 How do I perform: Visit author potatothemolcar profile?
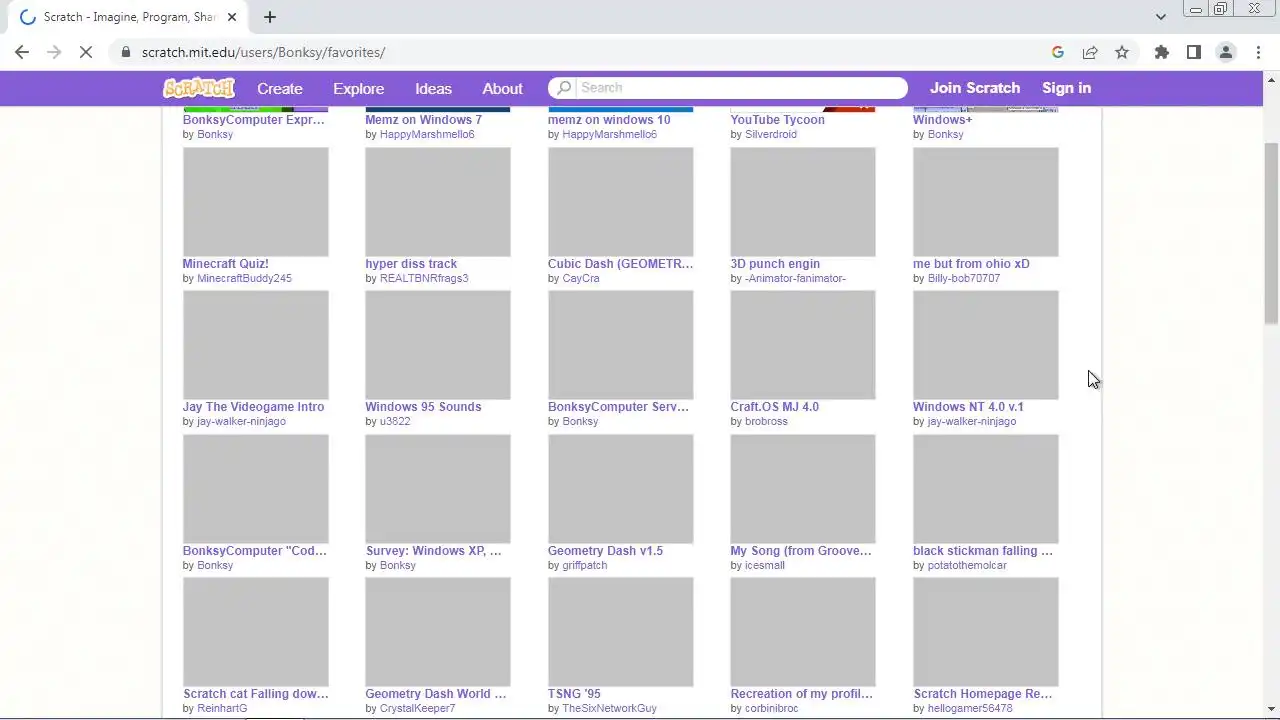pyautogui.click(x=967, y=565)
